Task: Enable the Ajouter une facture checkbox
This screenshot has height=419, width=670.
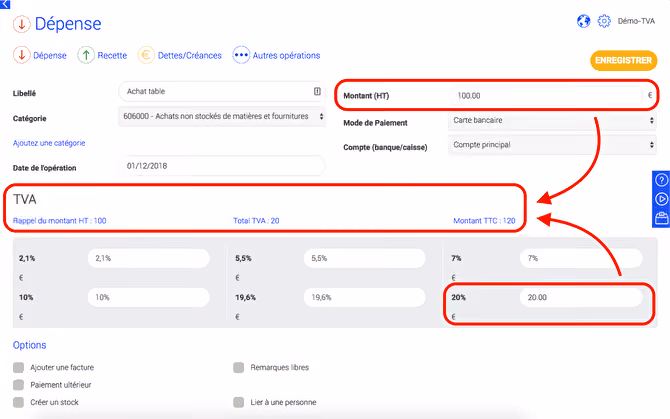Action: tap(18, 367)
